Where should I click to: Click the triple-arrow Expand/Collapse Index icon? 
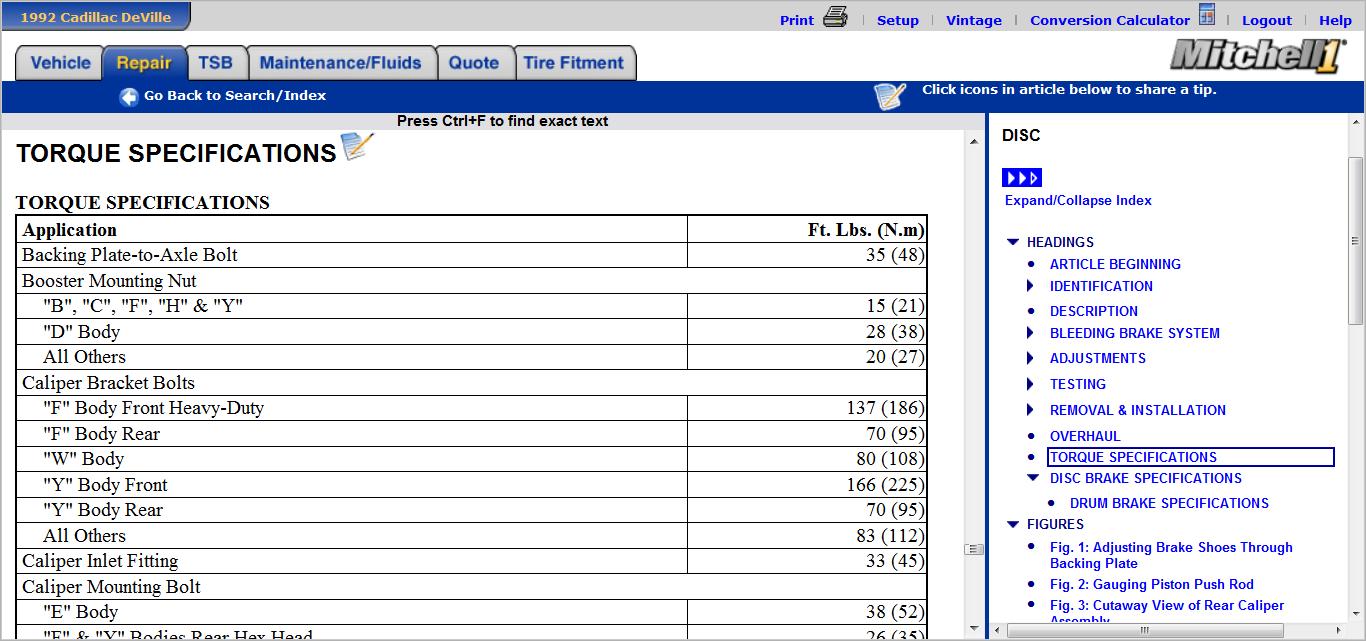coord(1022,178)
